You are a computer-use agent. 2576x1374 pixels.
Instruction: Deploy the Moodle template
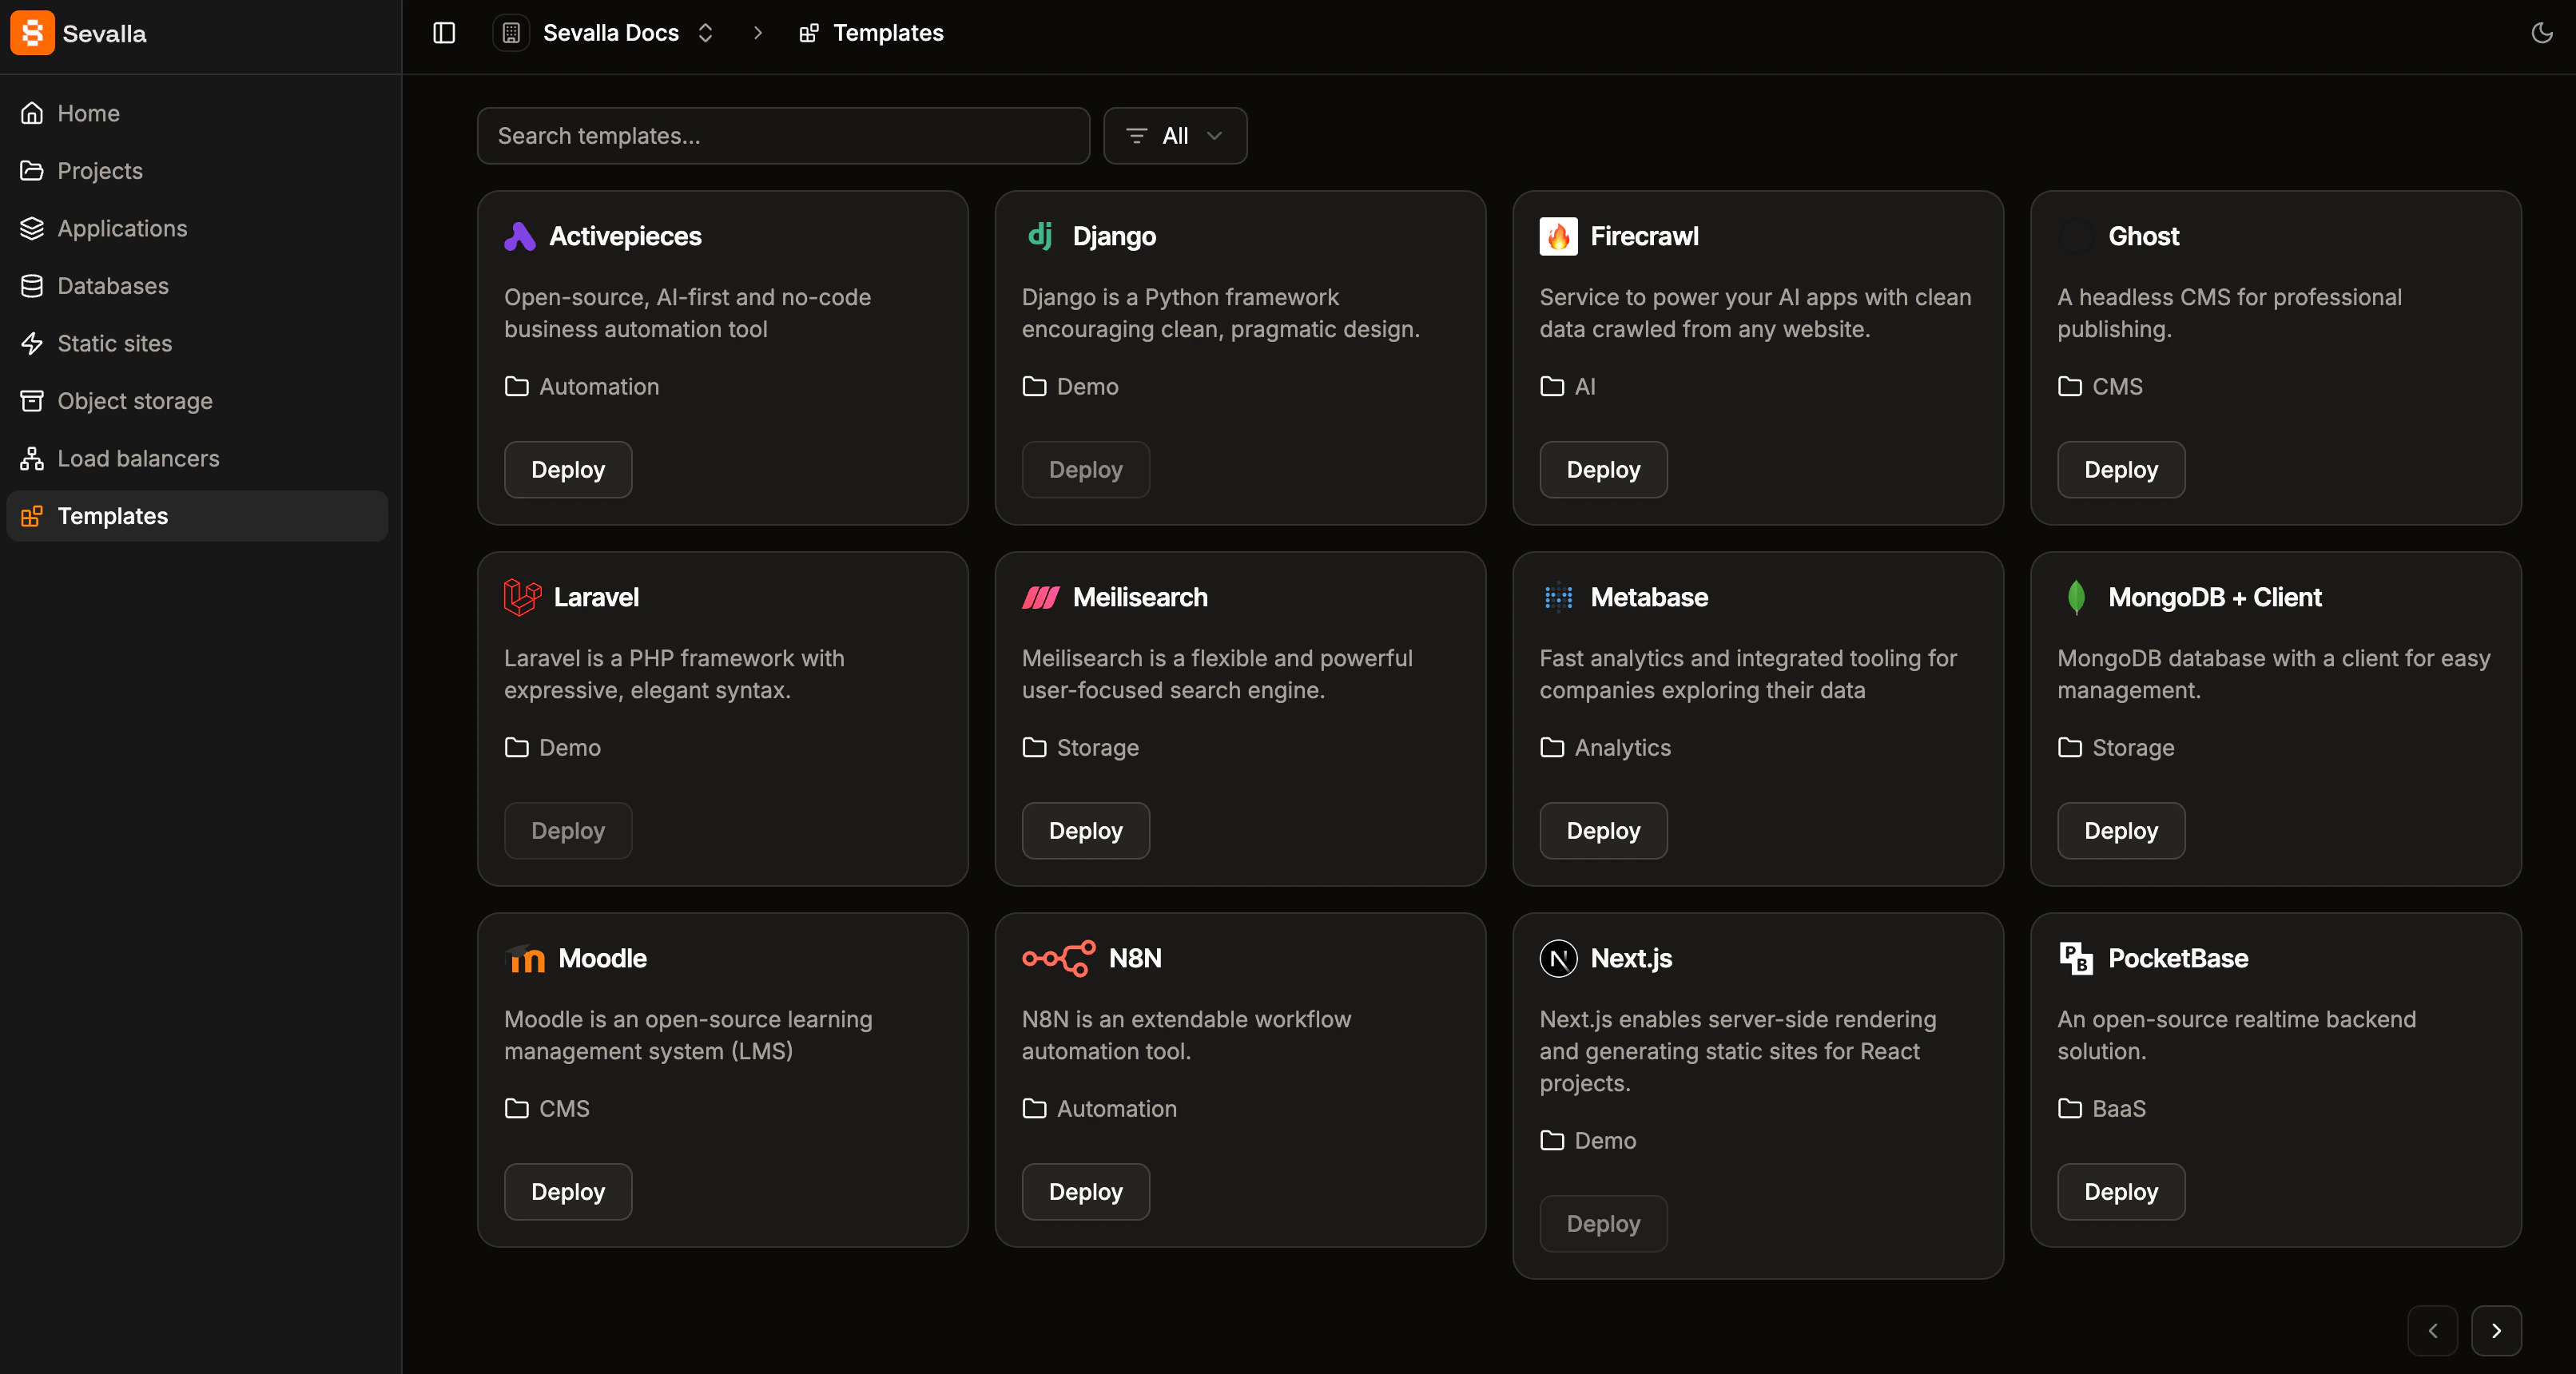coord(568,1192)
